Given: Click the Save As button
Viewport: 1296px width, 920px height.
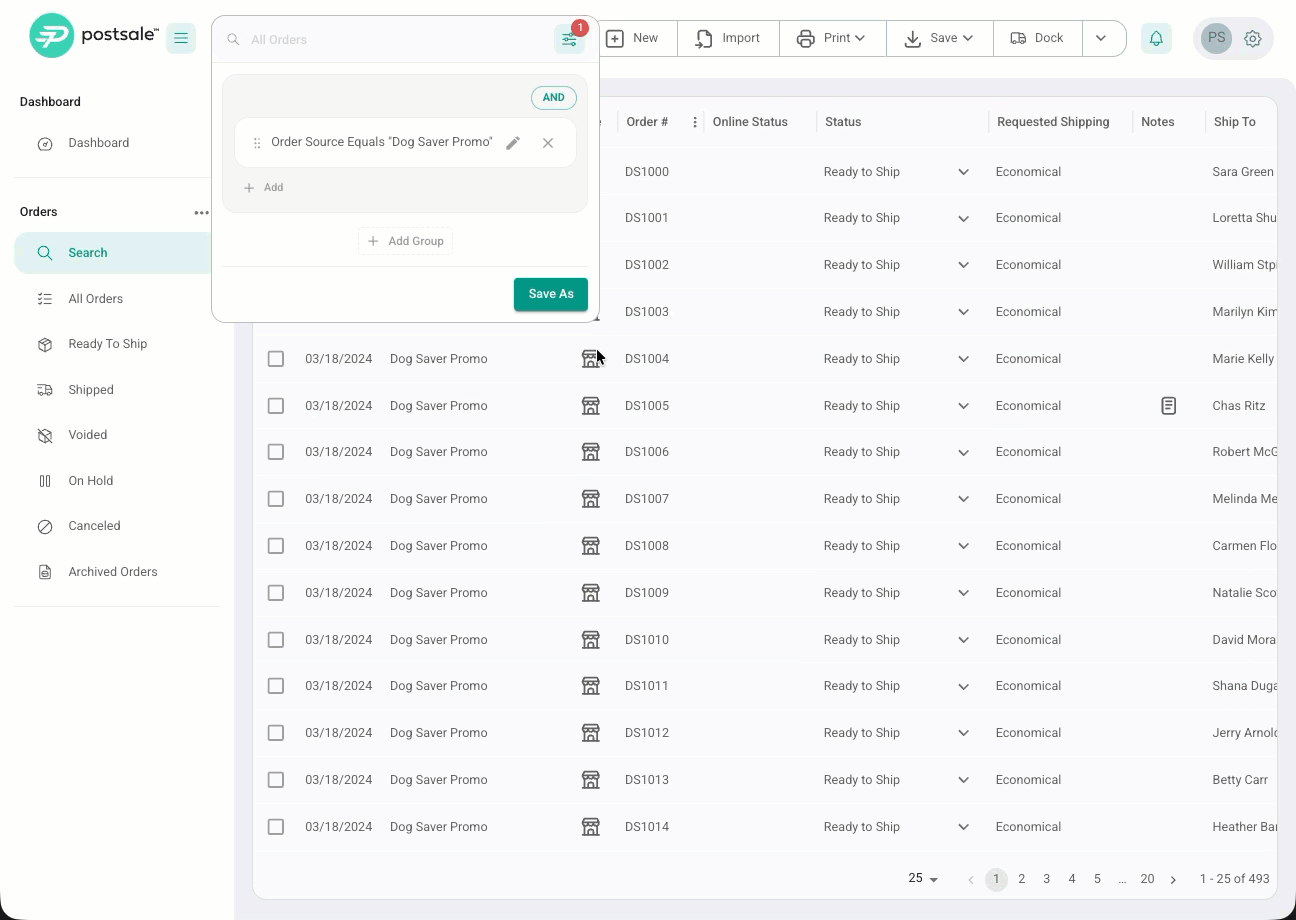Looking at the screenshot, I should click(x=551, y=294).
